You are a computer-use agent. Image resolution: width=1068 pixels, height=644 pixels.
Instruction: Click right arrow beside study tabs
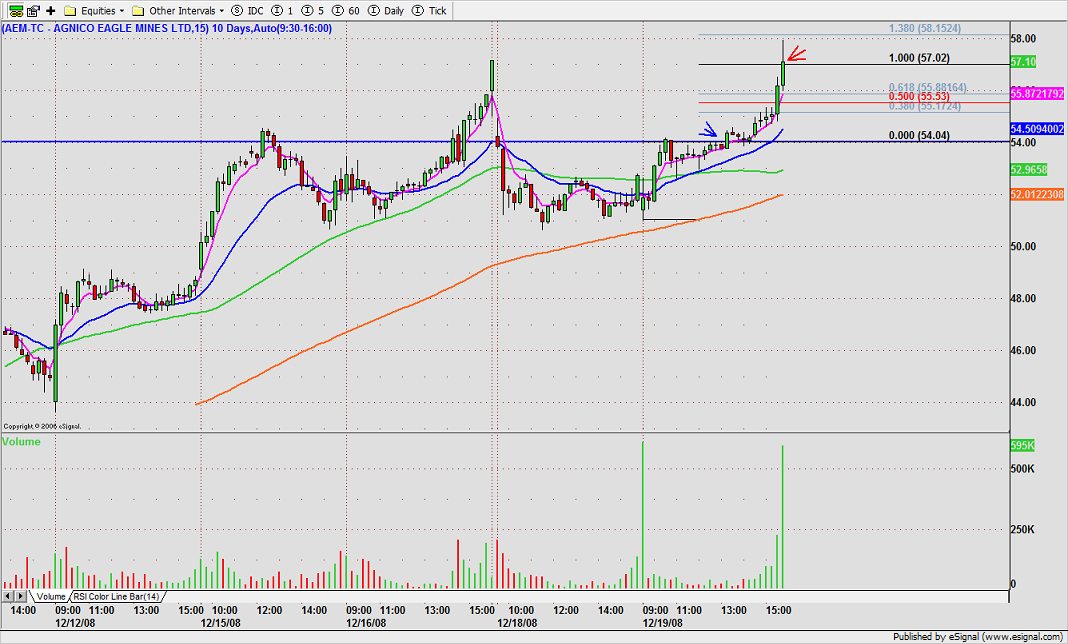pos(18,596)
